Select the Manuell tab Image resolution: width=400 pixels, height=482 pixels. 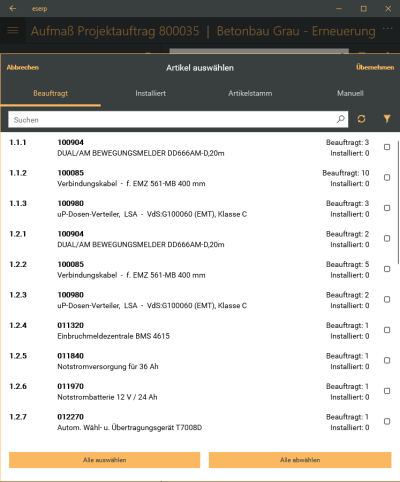350,93
